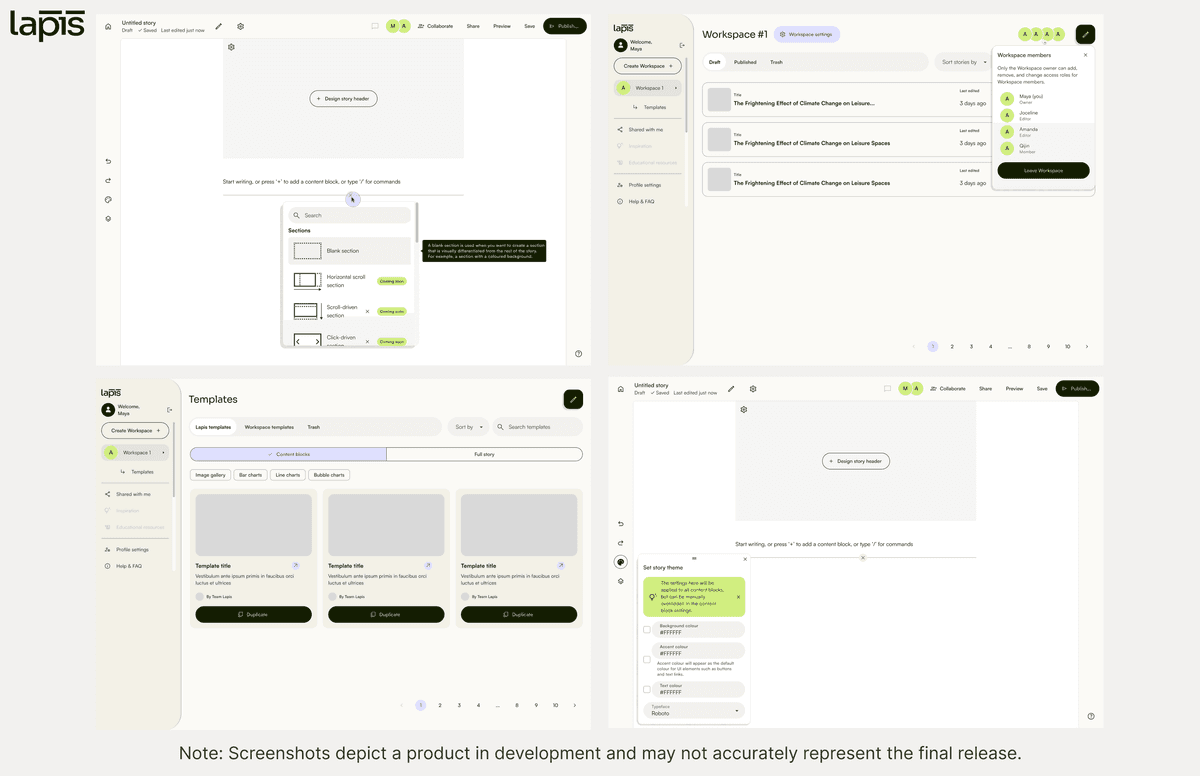
Task: Open the Typeface Roboto dropdown
Action: tap(695, 711)
